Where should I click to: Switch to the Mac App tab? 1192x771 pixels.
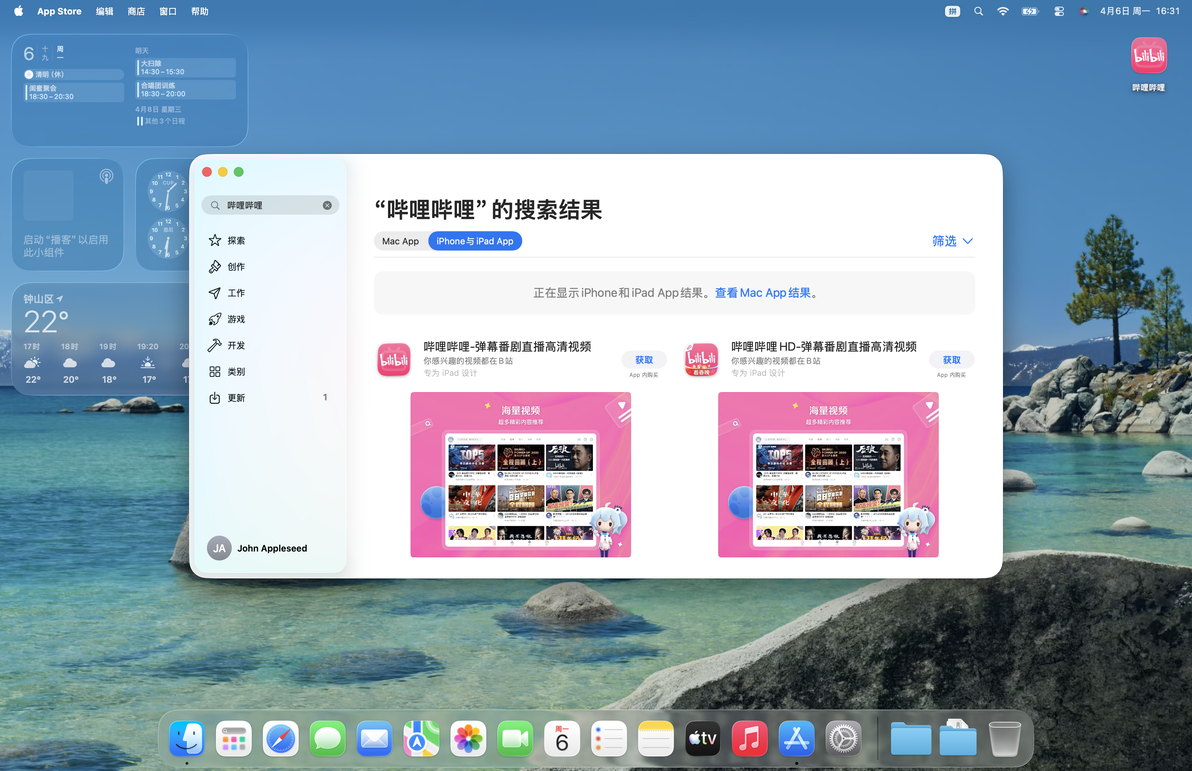click(401, 241)
